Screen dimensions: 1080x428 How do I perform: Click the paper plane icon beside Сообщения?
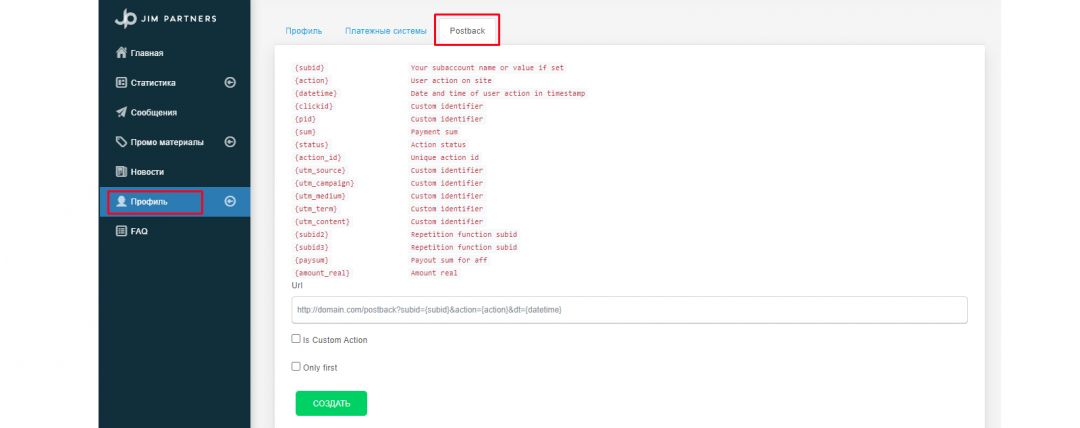[121, 112]
